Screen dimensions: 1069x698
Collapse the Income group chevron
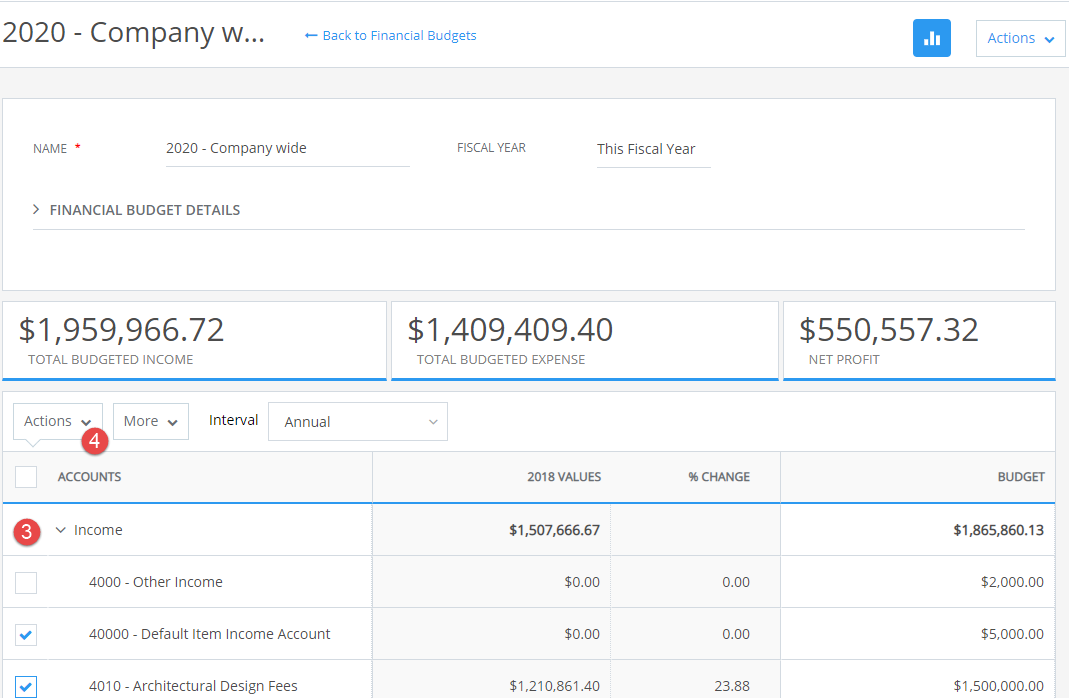coord(61,530)
